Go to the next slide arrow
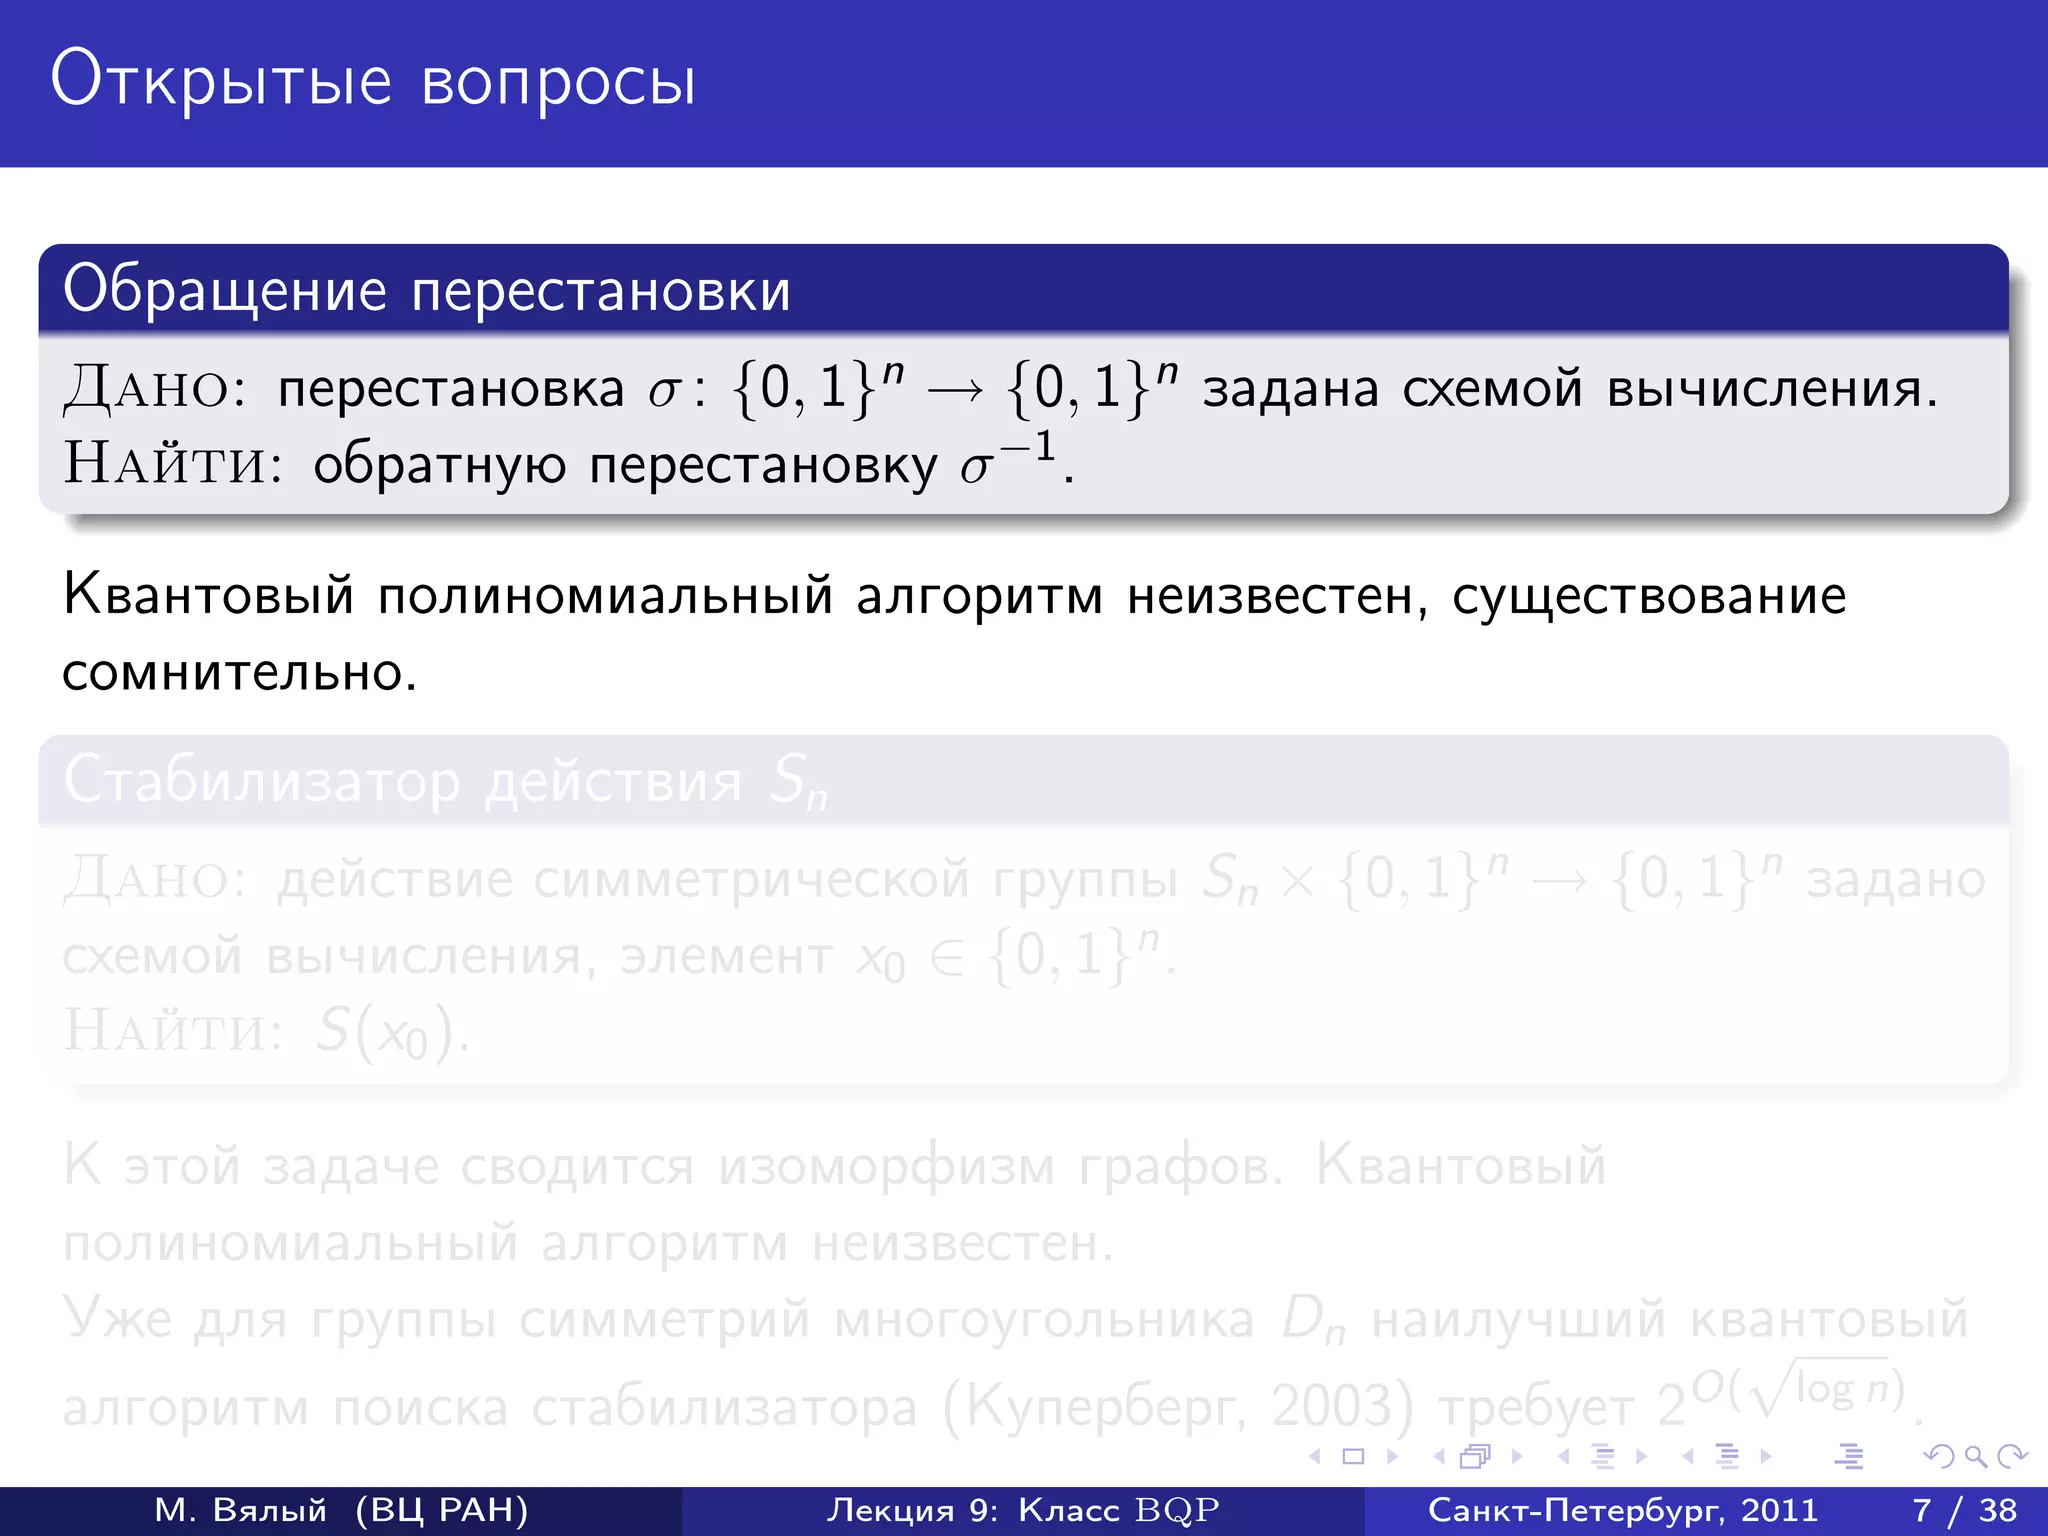 [x=1392, y=1456]
